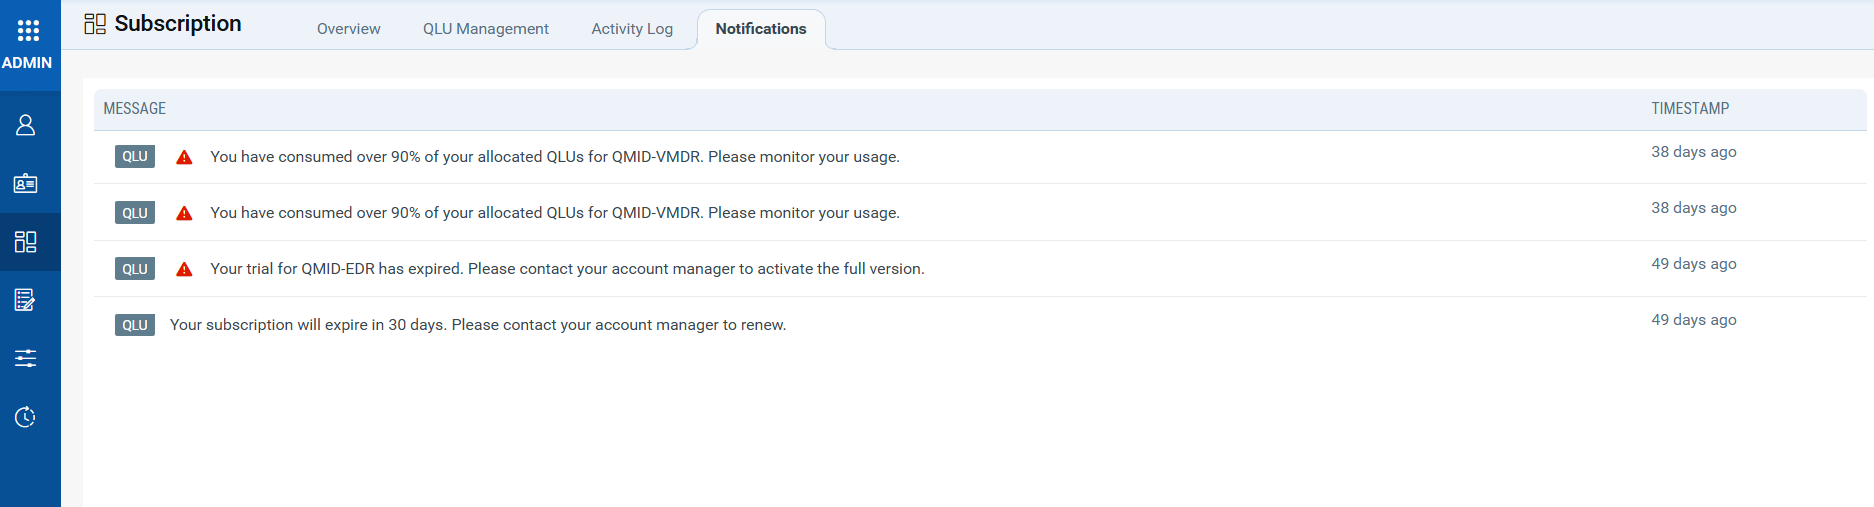This screenshot has width=1874, height=507.
Task: Click the warning triangle on trial expired row
Action: coord(184,269)
